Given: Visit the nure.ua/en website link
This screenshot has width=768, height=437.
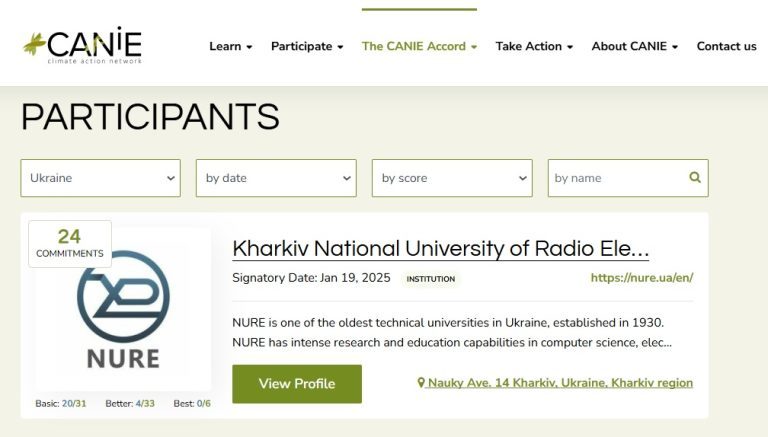Looking at the screenshot, I should pyautogui.click(x=641, y=278).
